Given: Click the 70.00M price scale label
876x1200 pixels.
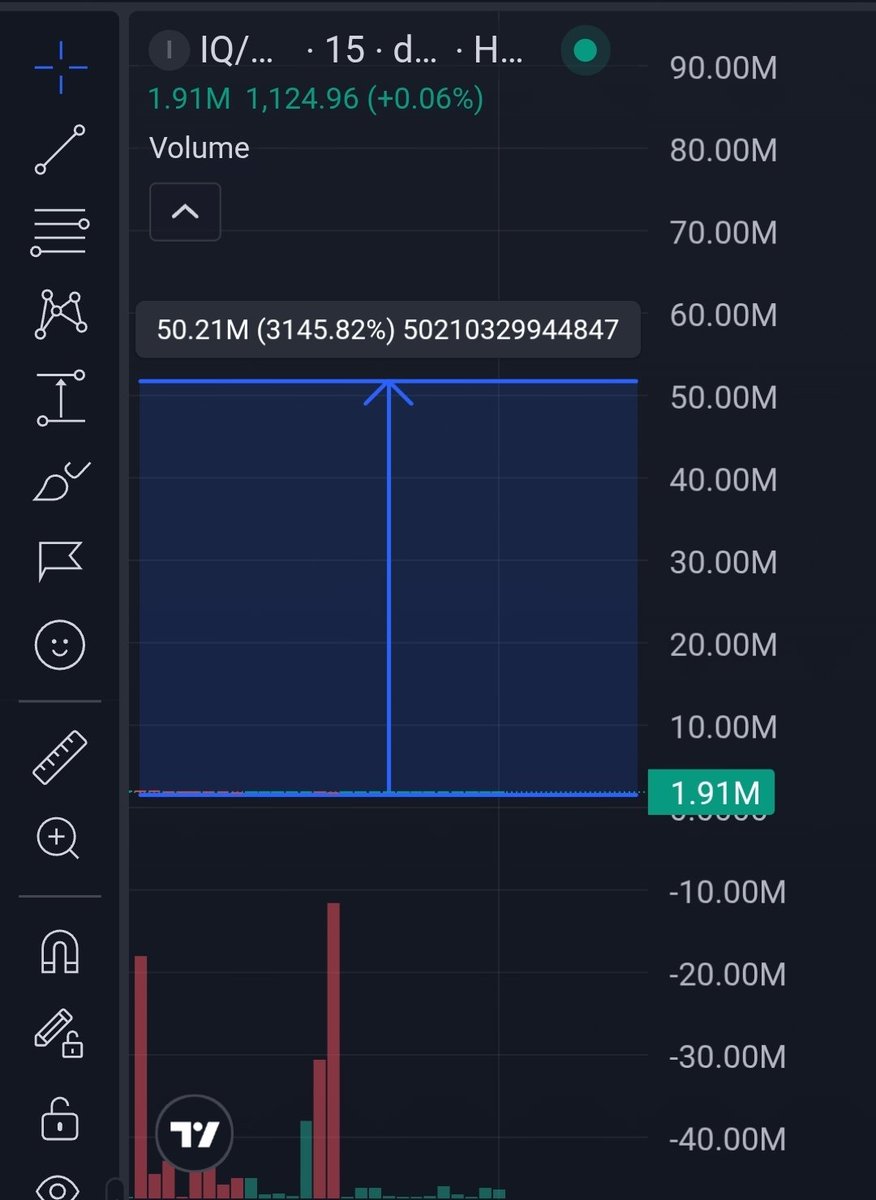Looking at the screenshot, I should (x=723, y=233).
